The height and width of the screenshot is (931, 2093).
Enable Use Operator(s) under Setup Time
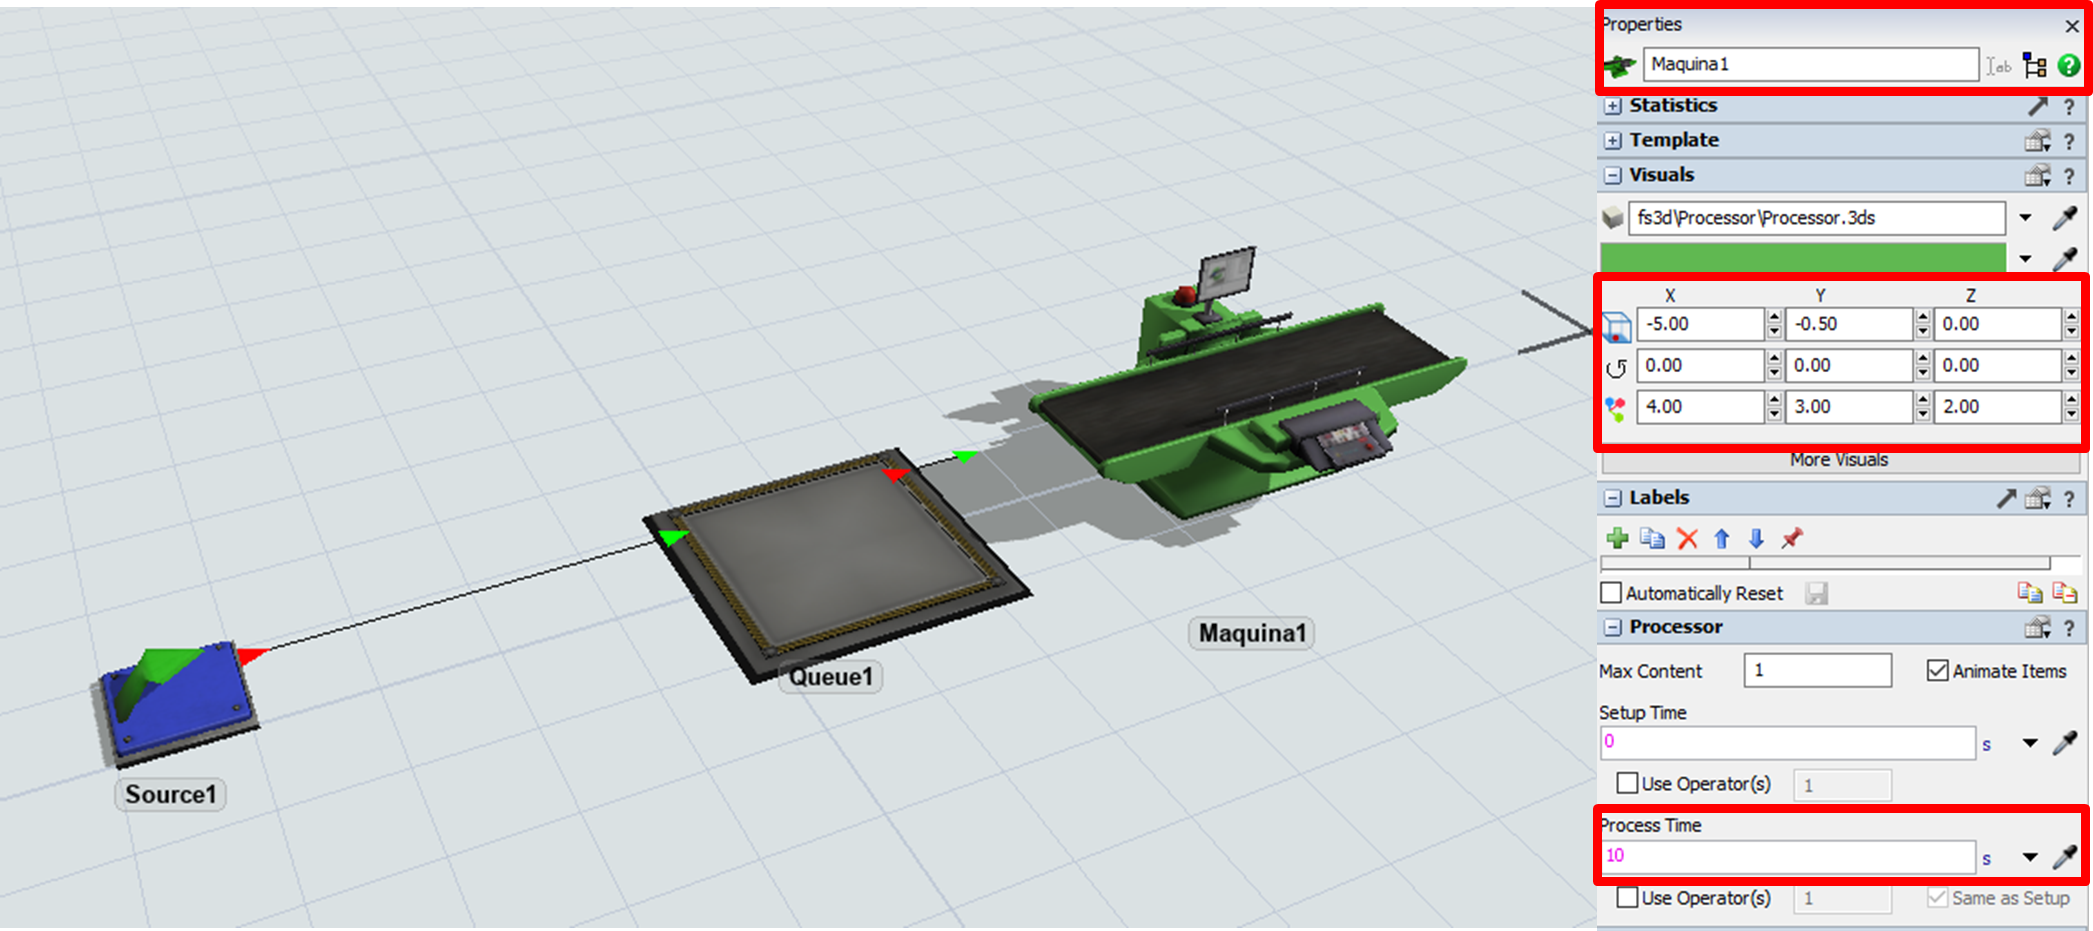(1627, 783)
